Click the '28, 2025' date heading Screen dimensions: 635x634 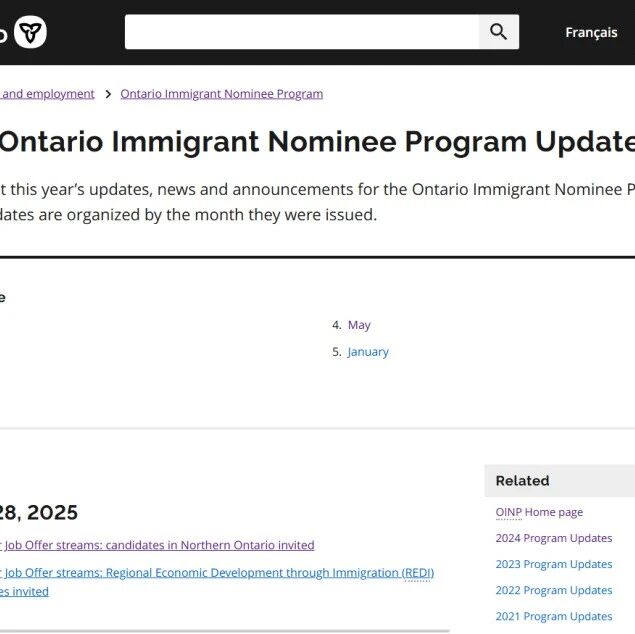click(38, 513)
